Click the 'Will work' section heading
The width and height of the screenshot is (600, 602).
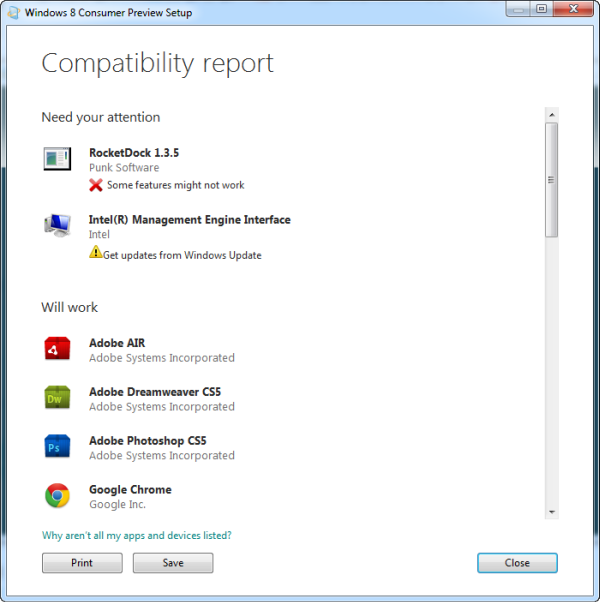(69, 307)
